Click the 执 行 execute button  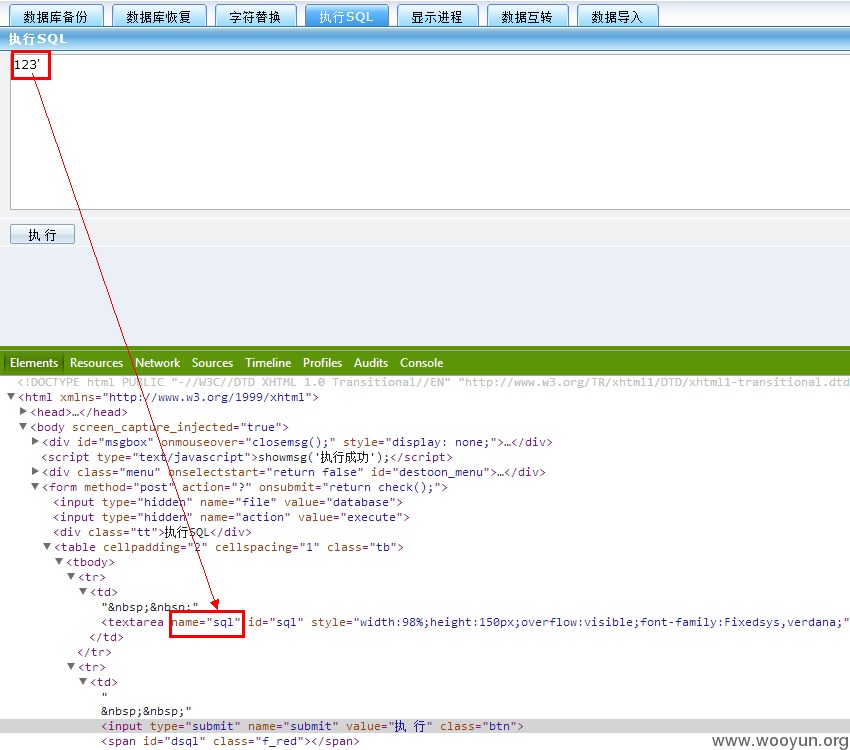tap(42, 235)
